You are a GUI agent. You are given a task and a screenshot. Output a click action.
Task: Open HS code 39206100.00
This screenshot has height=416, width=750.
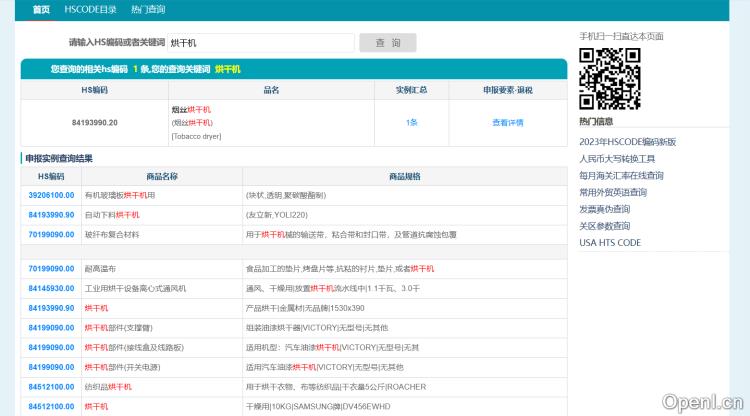click(x=51, y=195)
